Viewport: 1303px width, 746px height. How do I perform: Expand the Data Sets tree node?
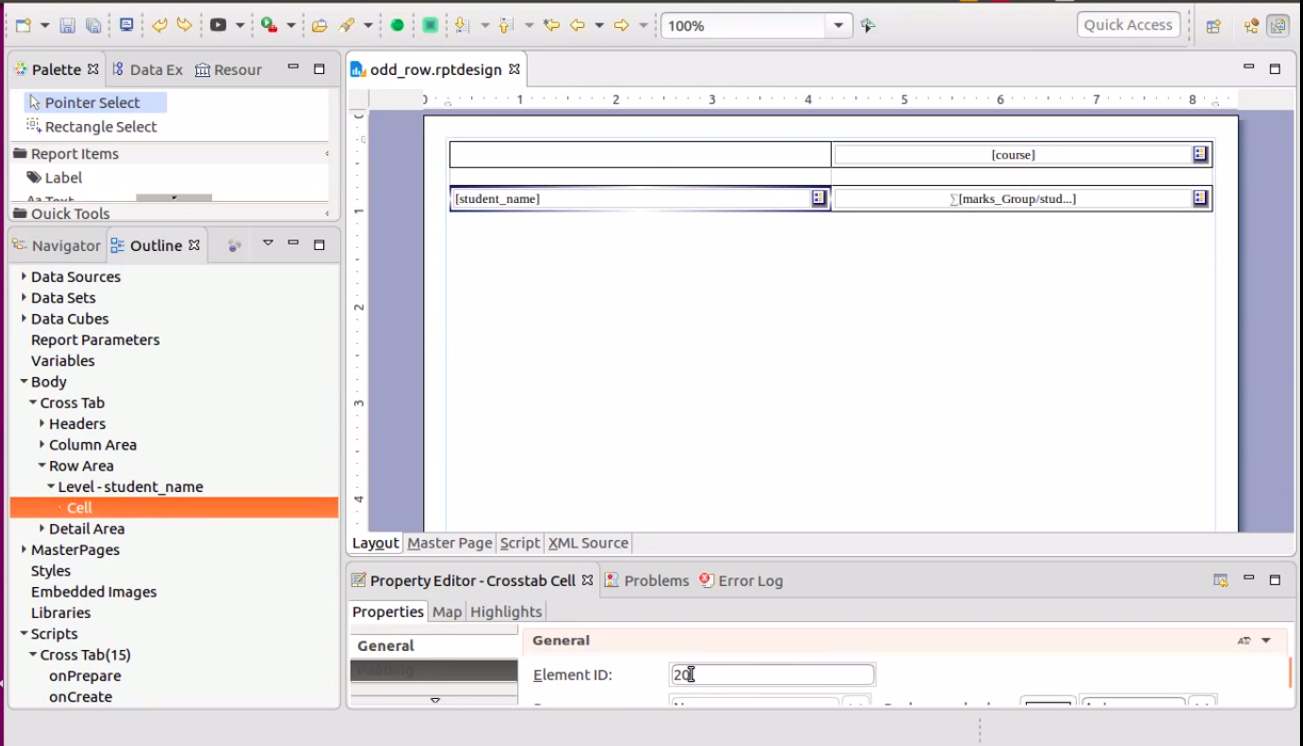[24, 298]
